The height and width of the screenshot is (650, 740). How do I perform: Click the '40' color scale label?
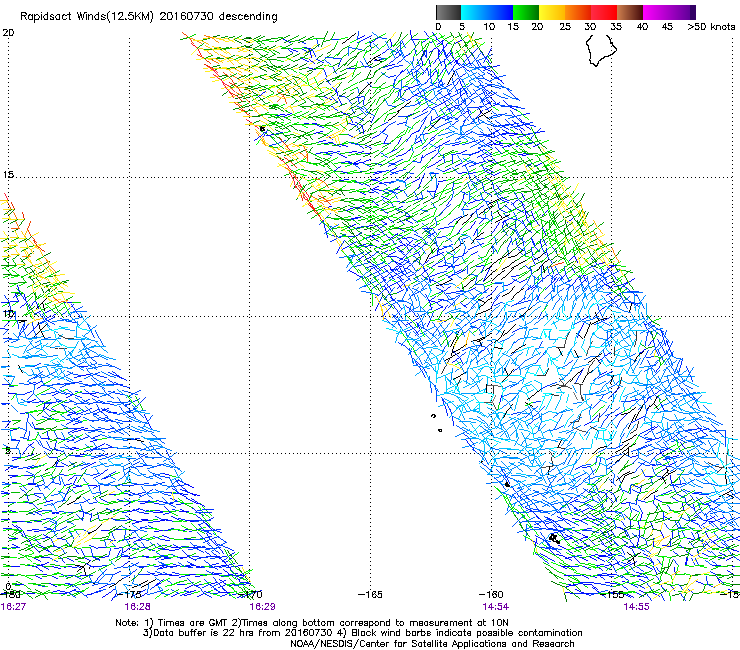642,27
